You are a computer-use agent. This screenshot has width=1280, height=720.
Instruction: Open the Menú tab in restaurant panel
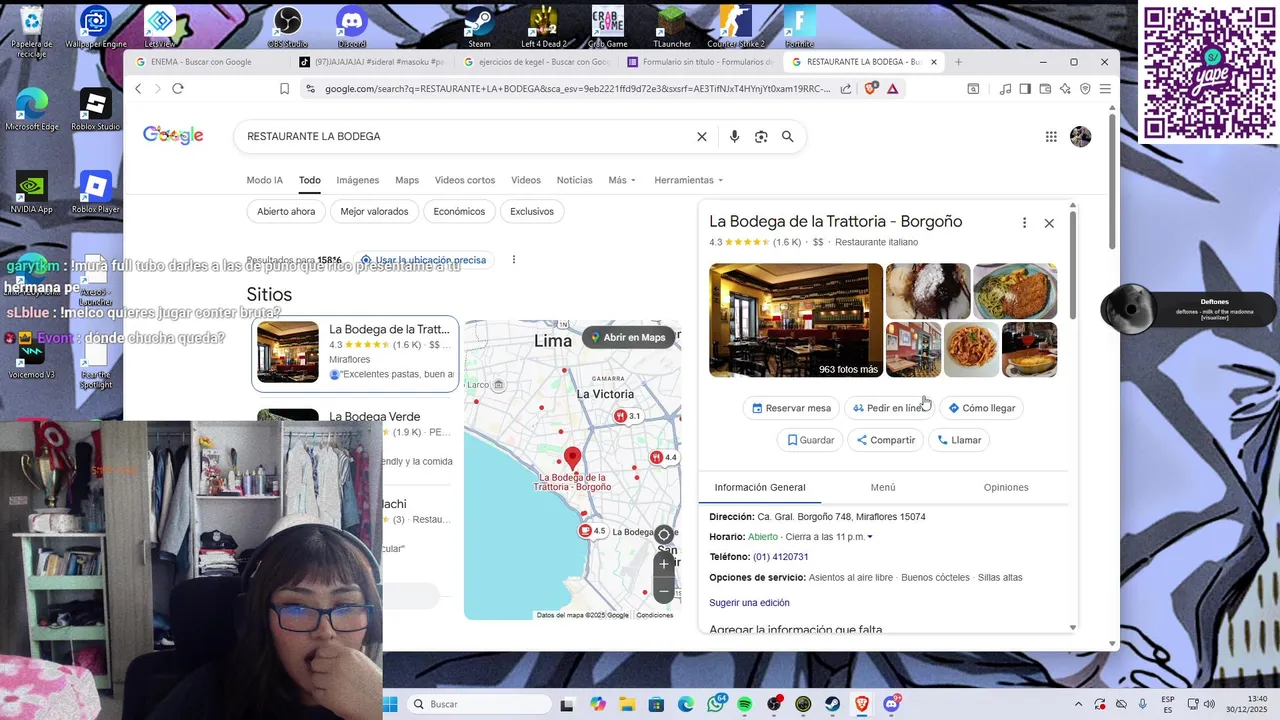pos(883,488)
